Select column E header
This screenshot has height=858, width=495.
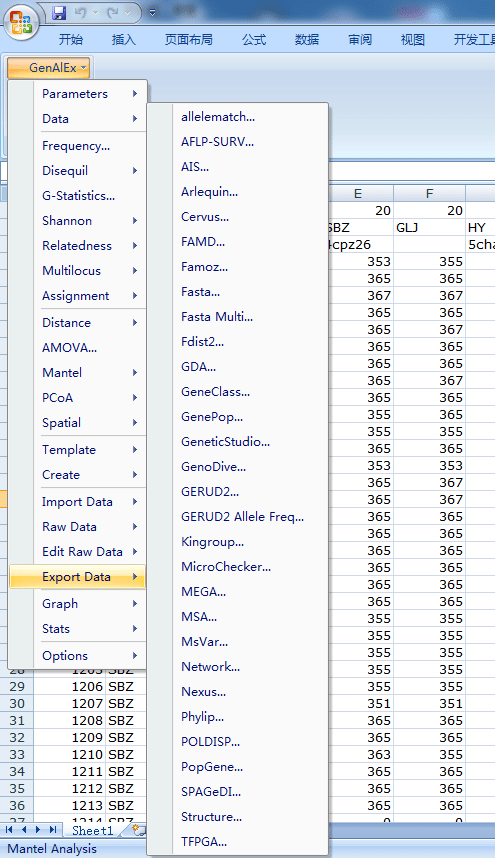pyautogui.click(x=360, y=193)
